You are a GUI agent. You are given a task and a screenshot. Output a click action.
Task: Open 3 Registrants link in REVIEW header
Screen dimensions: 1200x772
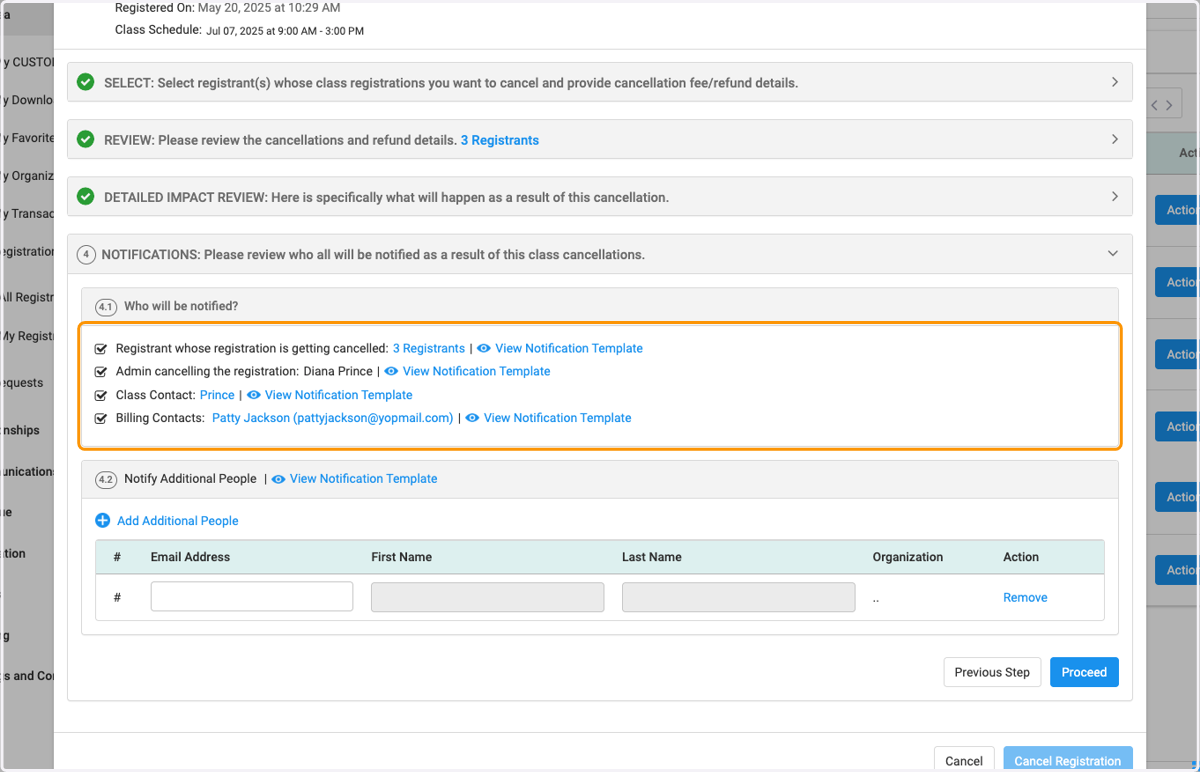[500, 140]
